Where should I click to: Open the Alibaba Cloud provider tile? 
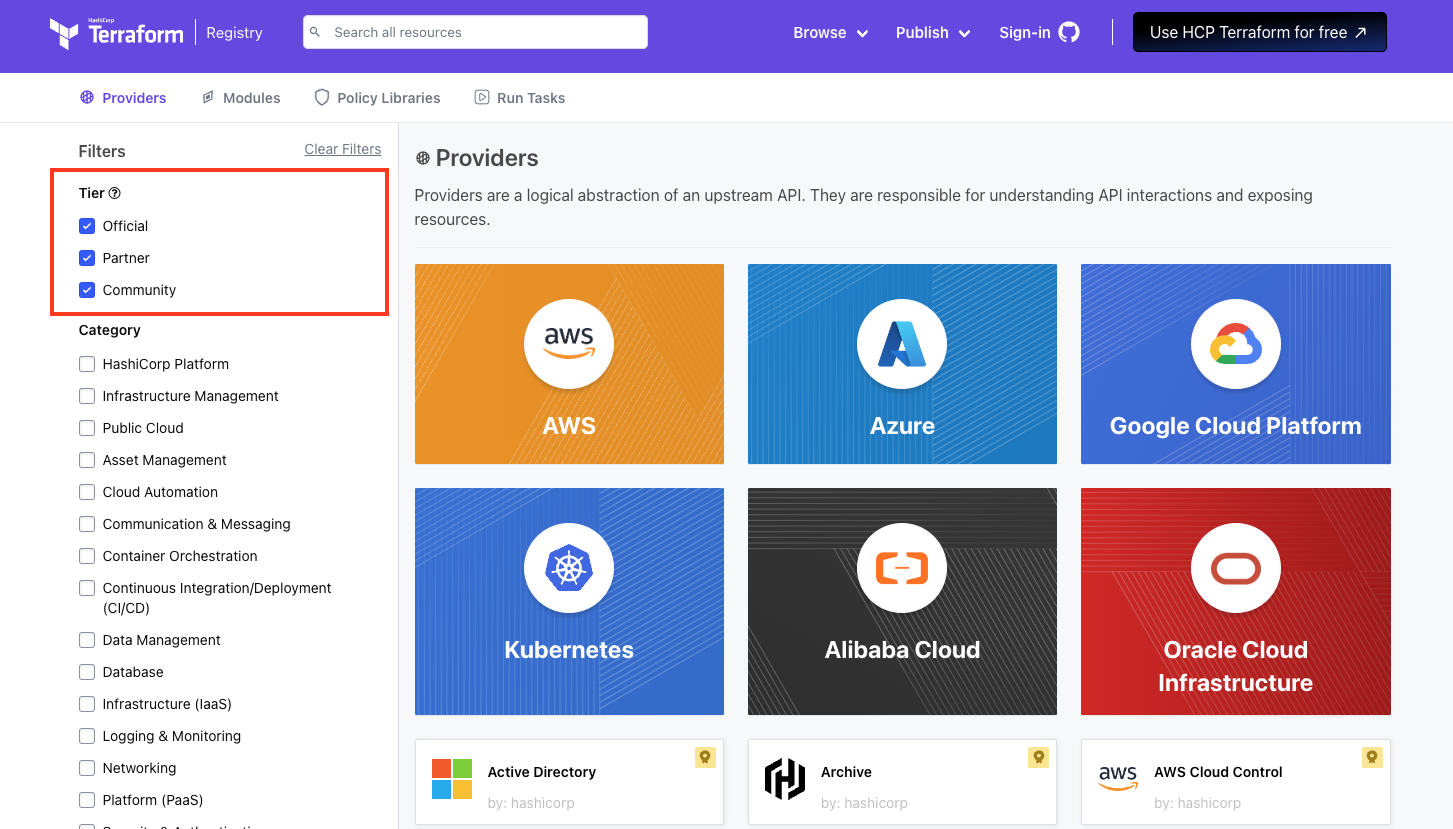(x=902, y=601)
